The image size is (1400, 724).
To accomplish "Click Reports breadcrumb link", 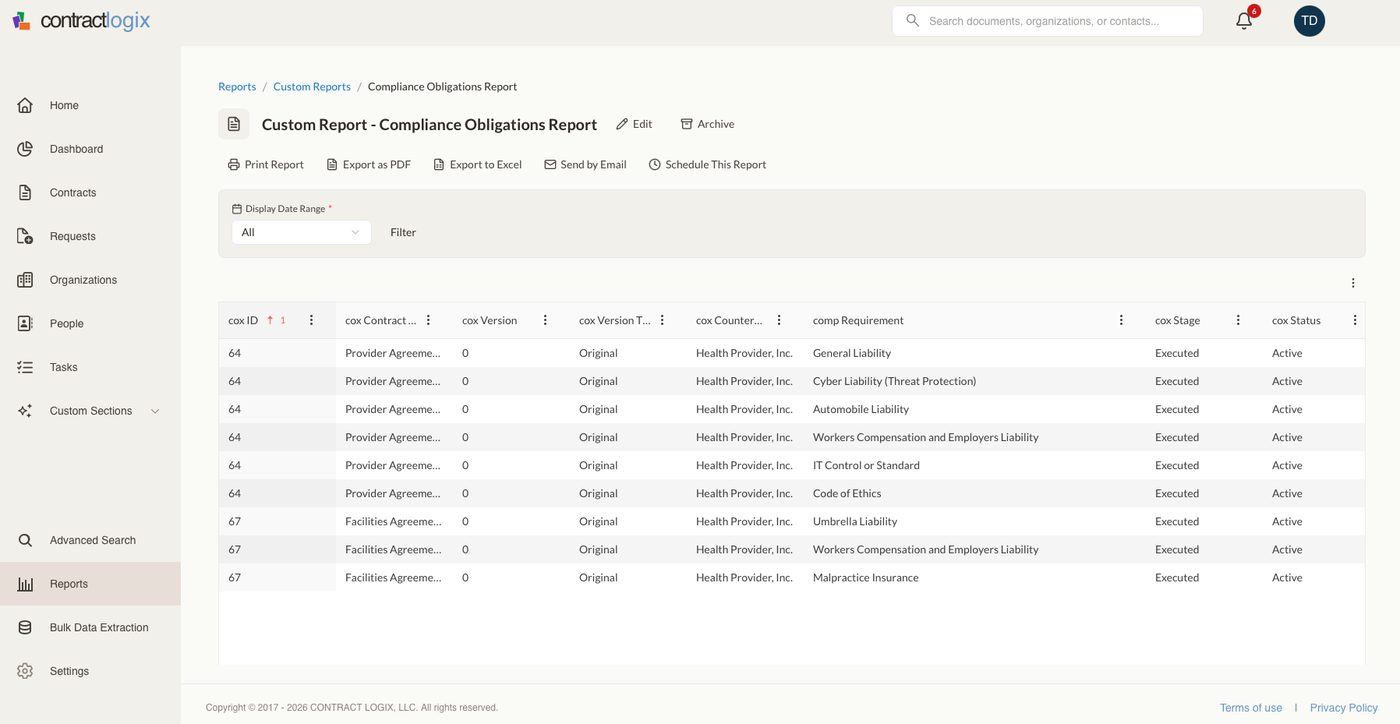I will click(237, 87).
